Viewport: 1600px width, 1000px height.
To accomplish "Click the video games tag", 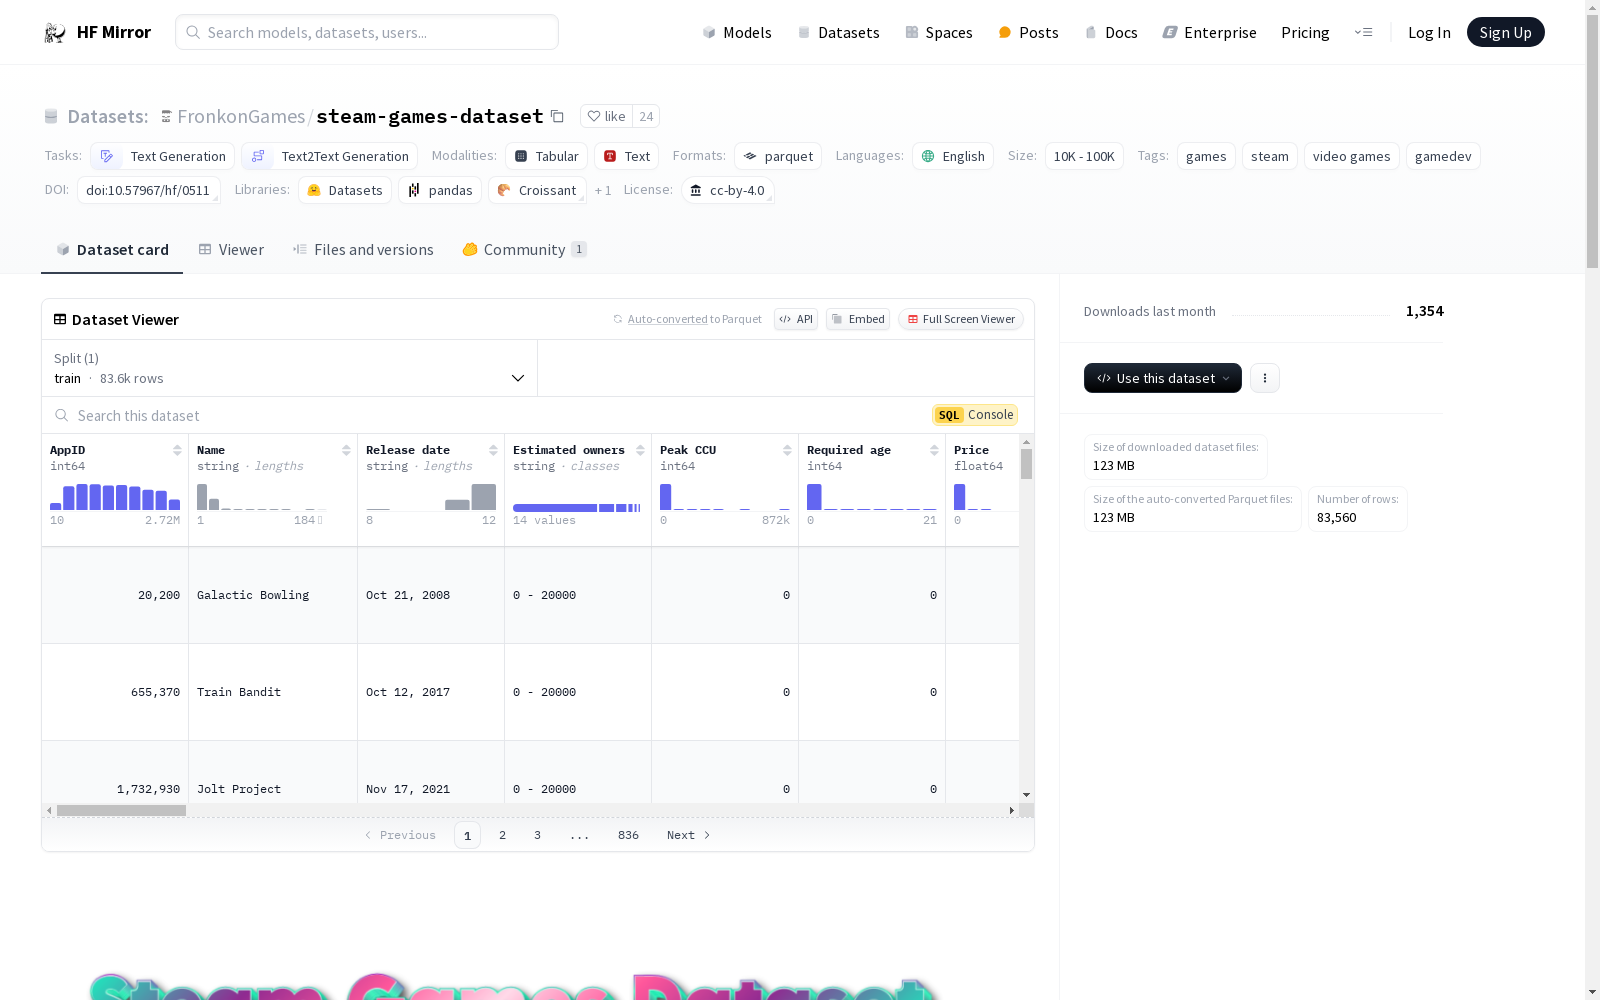I will [x=1352, y=156].
